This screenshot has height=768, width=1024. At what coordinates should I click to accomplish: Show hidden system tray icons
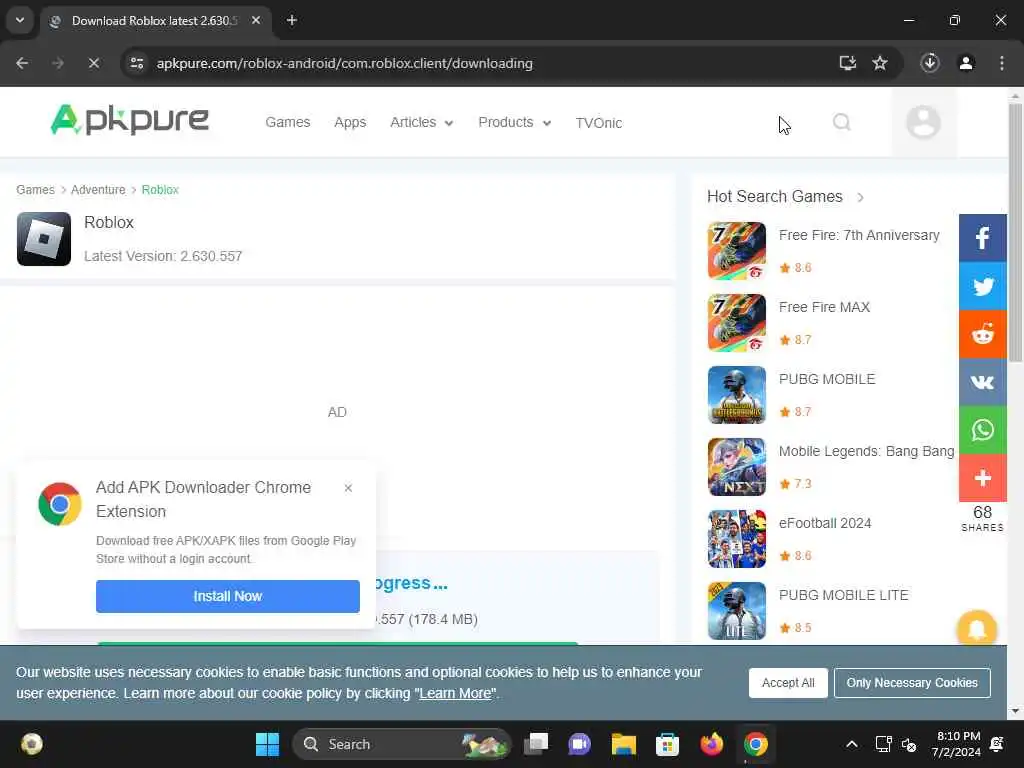click(x=852, y=744)
